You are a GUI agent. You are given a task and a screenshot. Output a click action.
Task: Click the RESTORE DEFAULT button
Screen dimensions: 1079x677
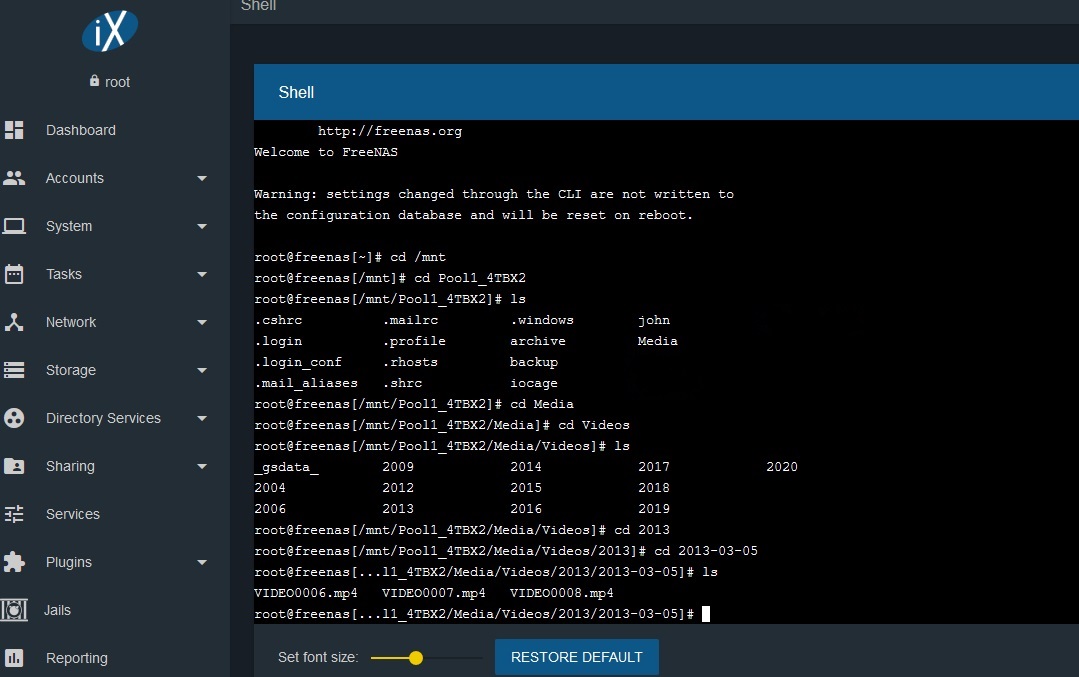pyautogui.click(x=577, y=657)
